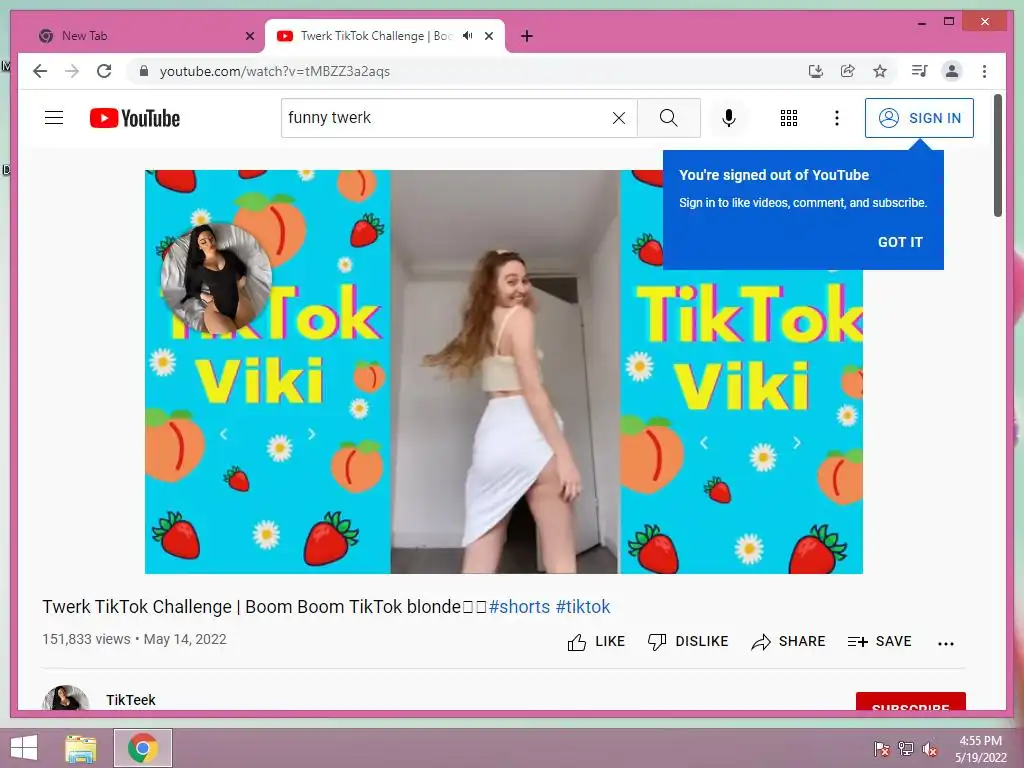The width and height of the screenshot is (1024, 768).
Task: Click the muted volume tray icon
Action: [930, 748]
